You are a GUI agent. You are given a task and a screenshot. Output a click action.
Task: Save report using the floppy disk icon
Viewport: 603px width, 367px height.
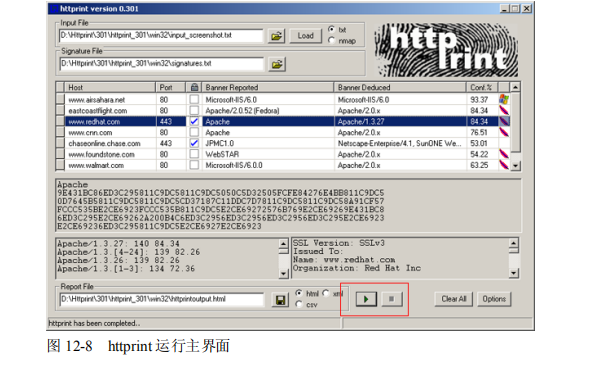[280, 300]
